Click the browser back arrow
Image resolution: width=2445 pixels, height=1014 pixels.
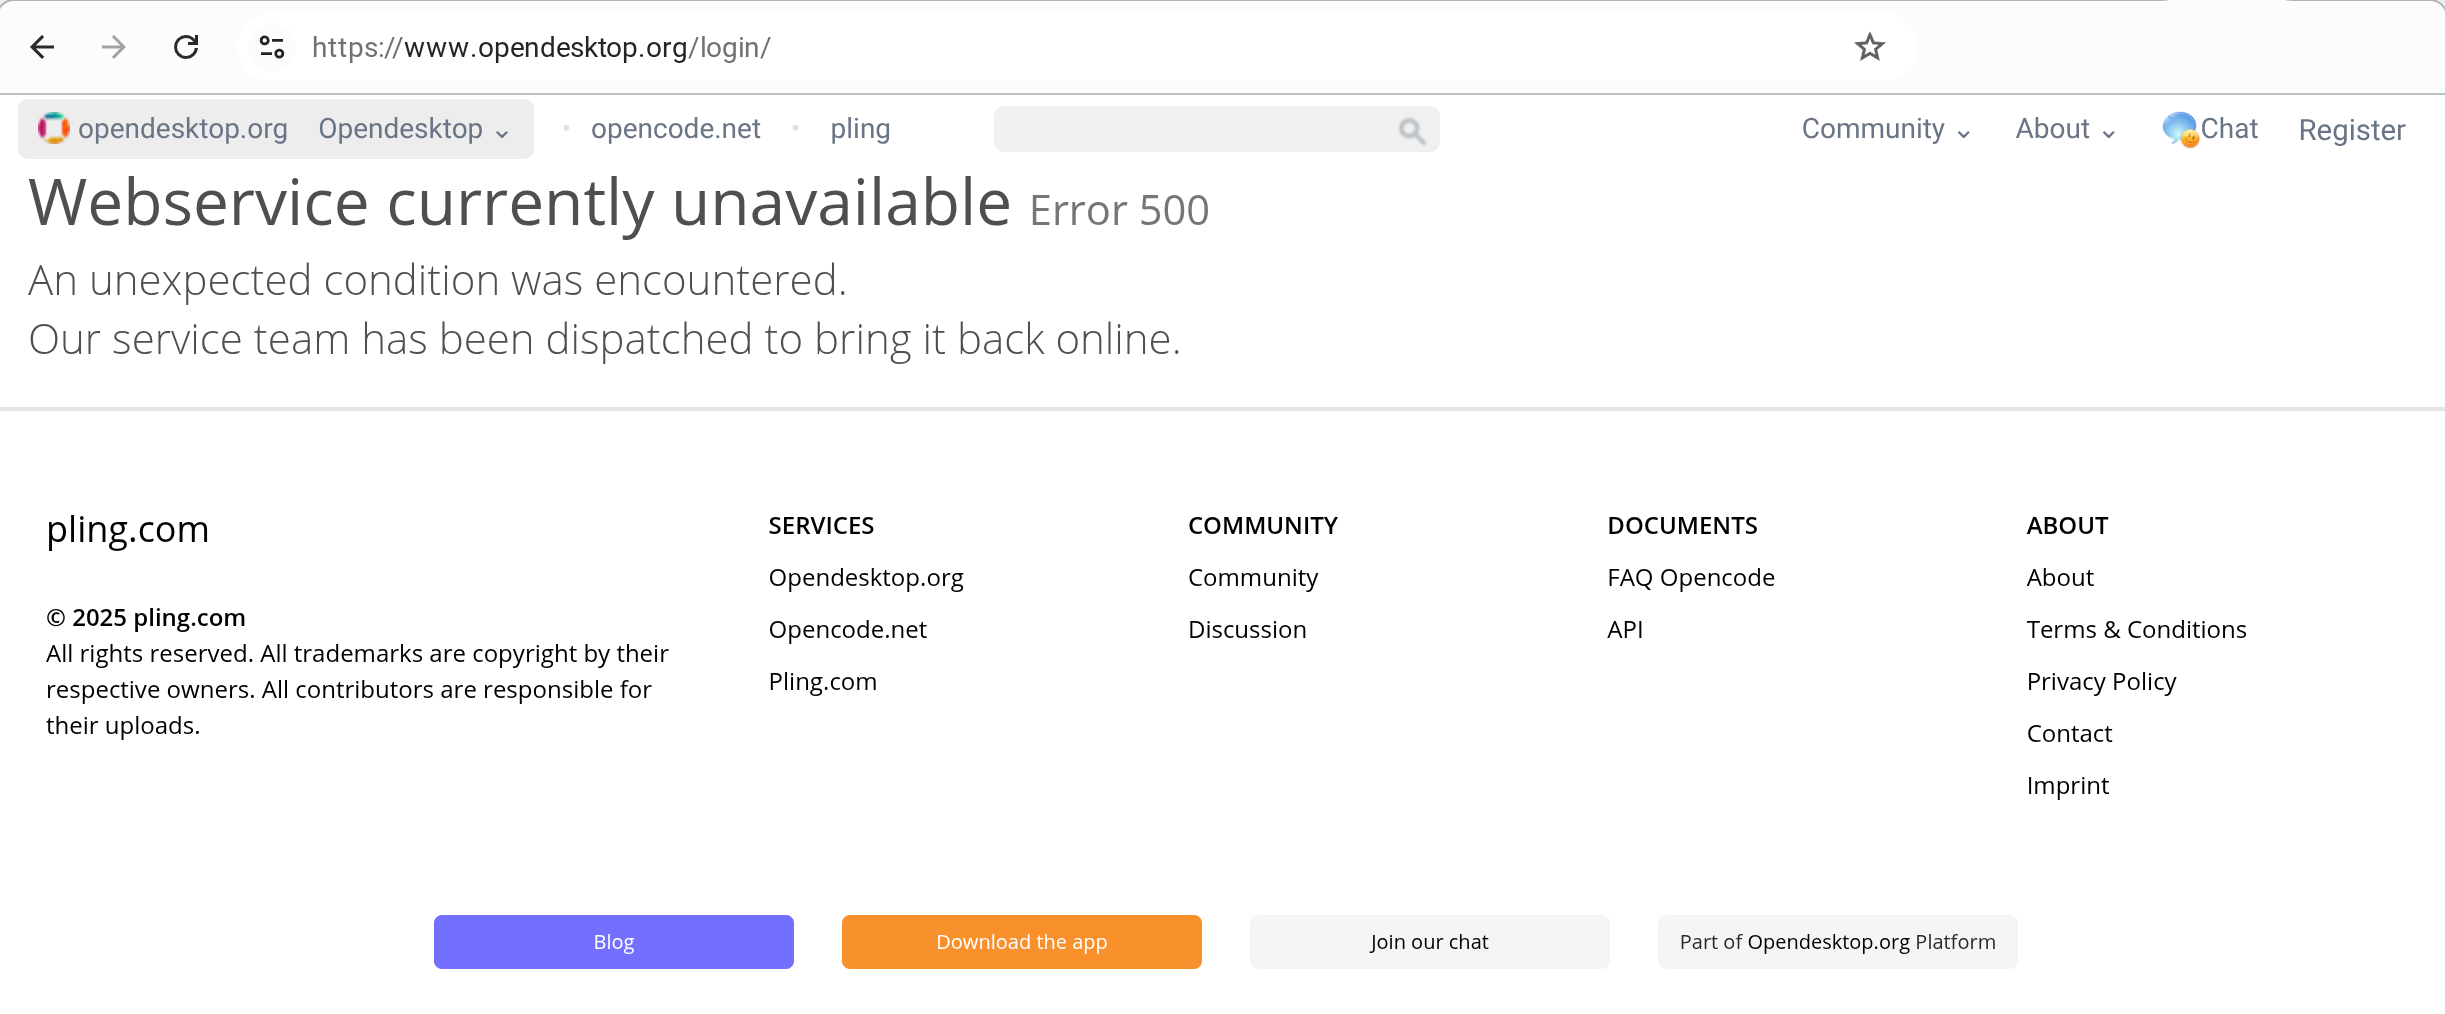point(42,47)
